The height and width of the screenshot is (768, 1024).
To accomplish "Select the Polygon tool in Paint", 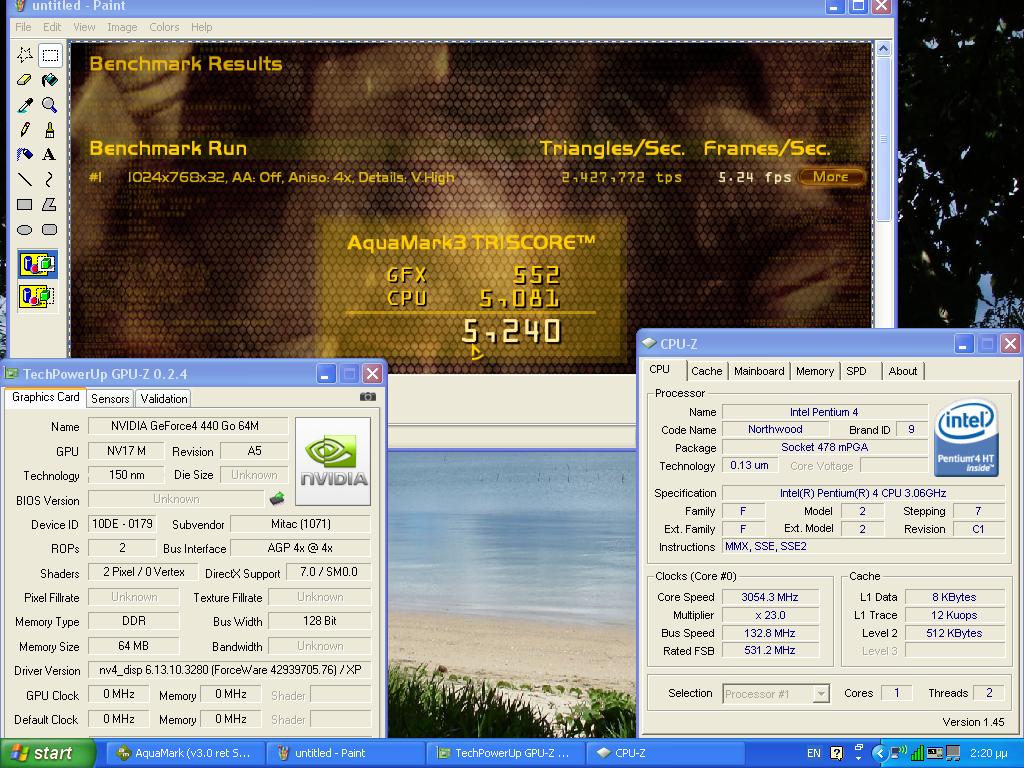I will (50, 204).
